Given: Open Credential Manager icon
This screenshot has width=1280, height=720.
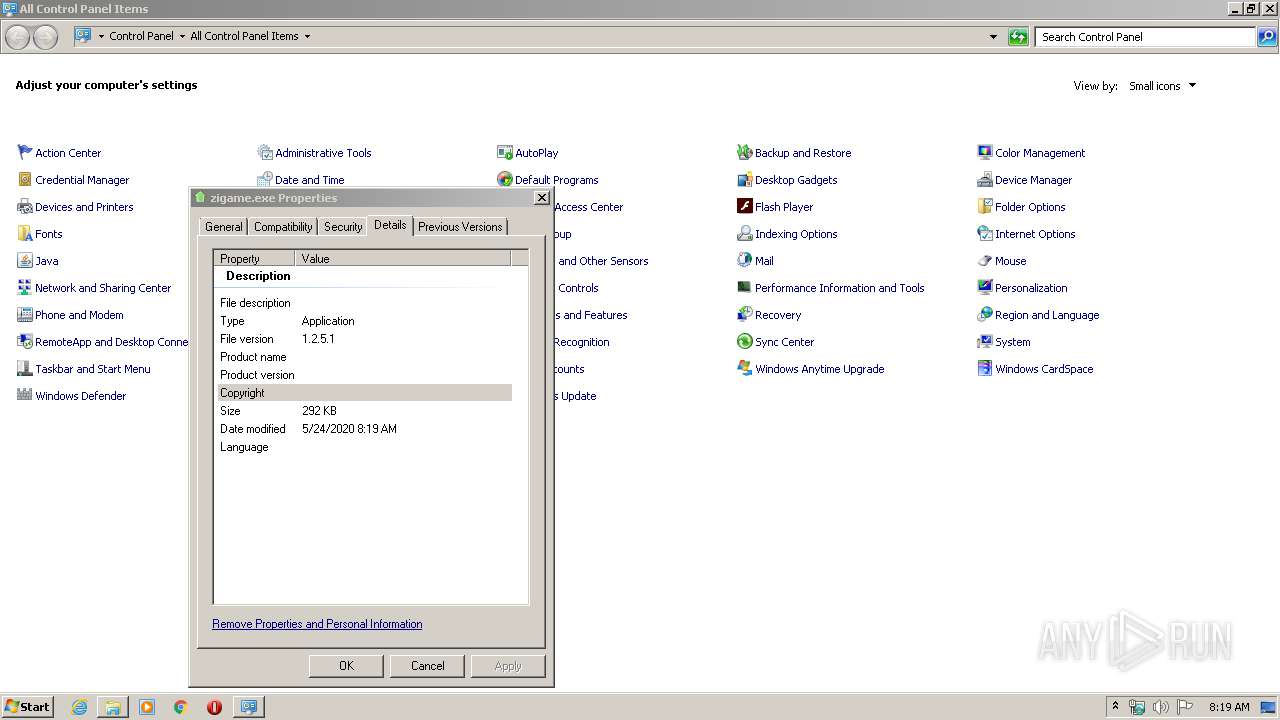Looking at the screenshot, I should (25, 179).
